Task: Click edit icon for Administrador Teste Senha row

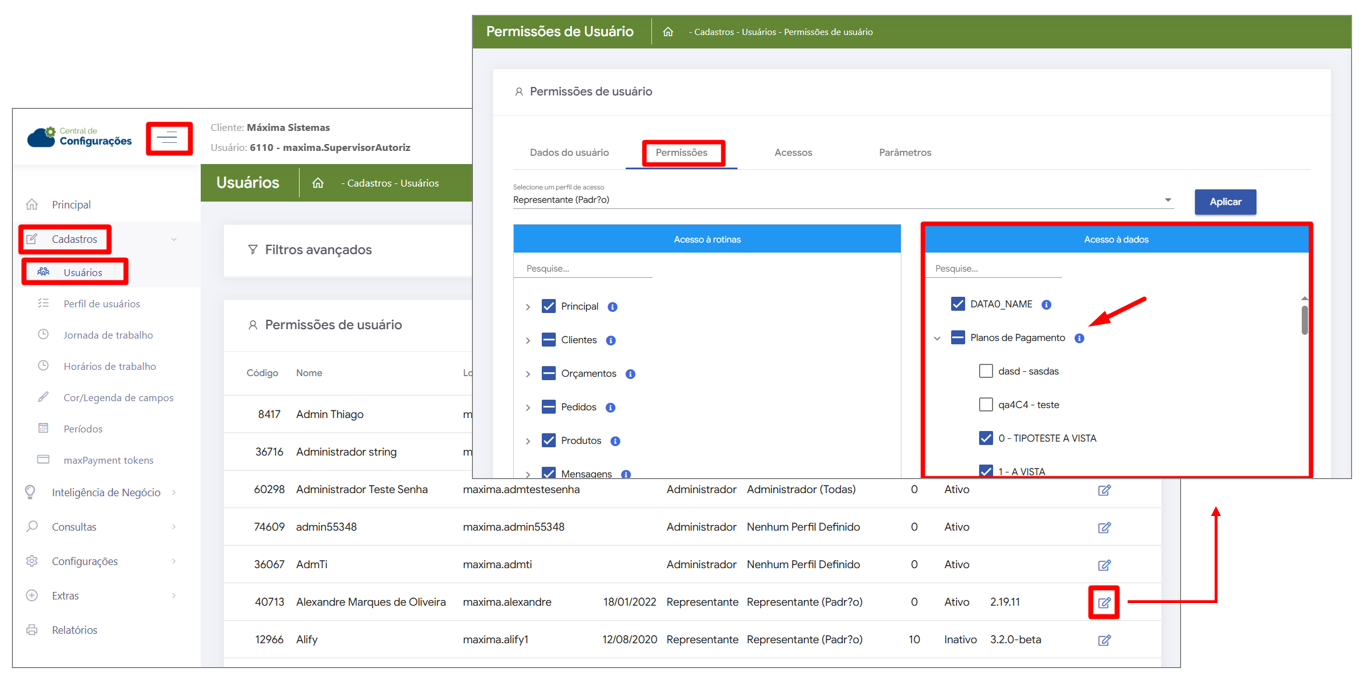Action: click(x=1104, y=490)
